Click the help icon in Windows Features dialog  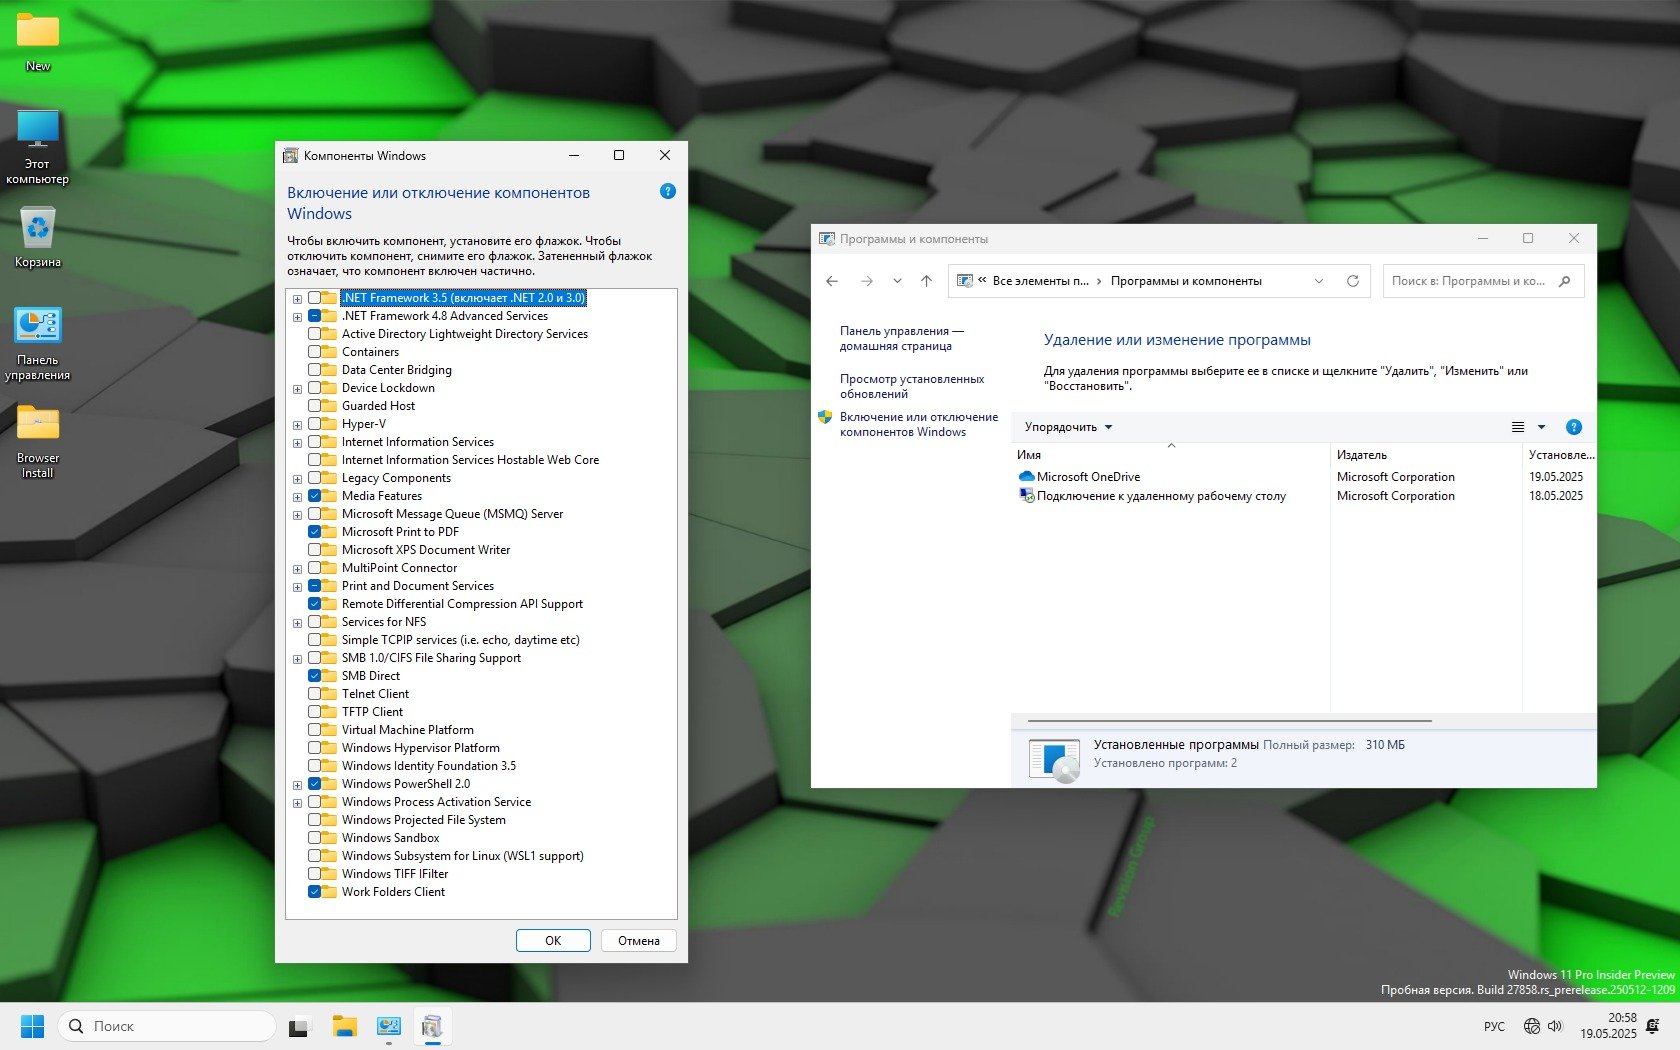tap(668, 192)
